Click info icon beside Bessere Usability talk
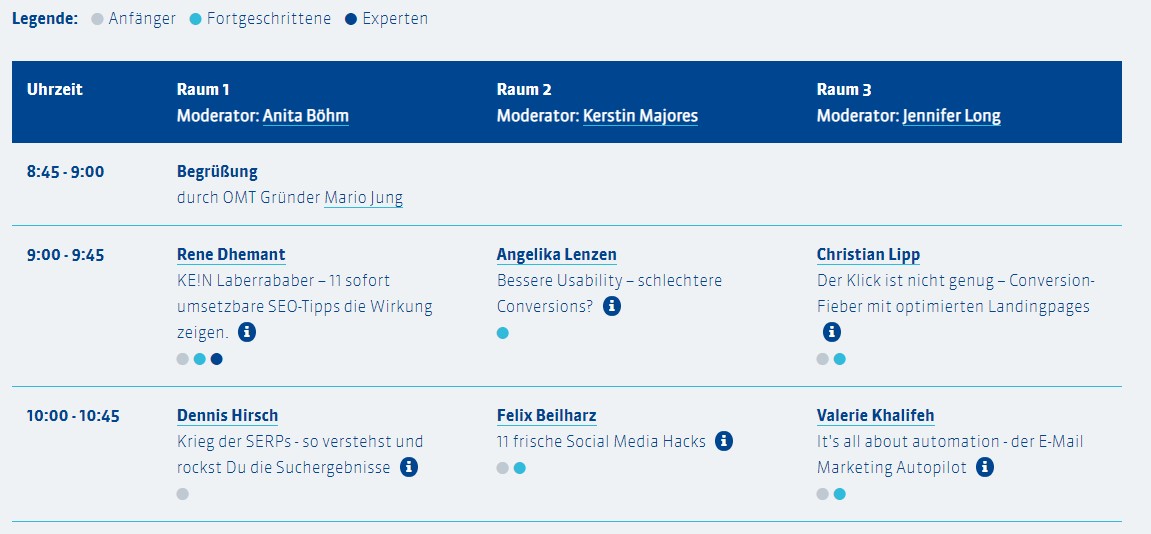1151x534 pixels. [x=612, y=306]
